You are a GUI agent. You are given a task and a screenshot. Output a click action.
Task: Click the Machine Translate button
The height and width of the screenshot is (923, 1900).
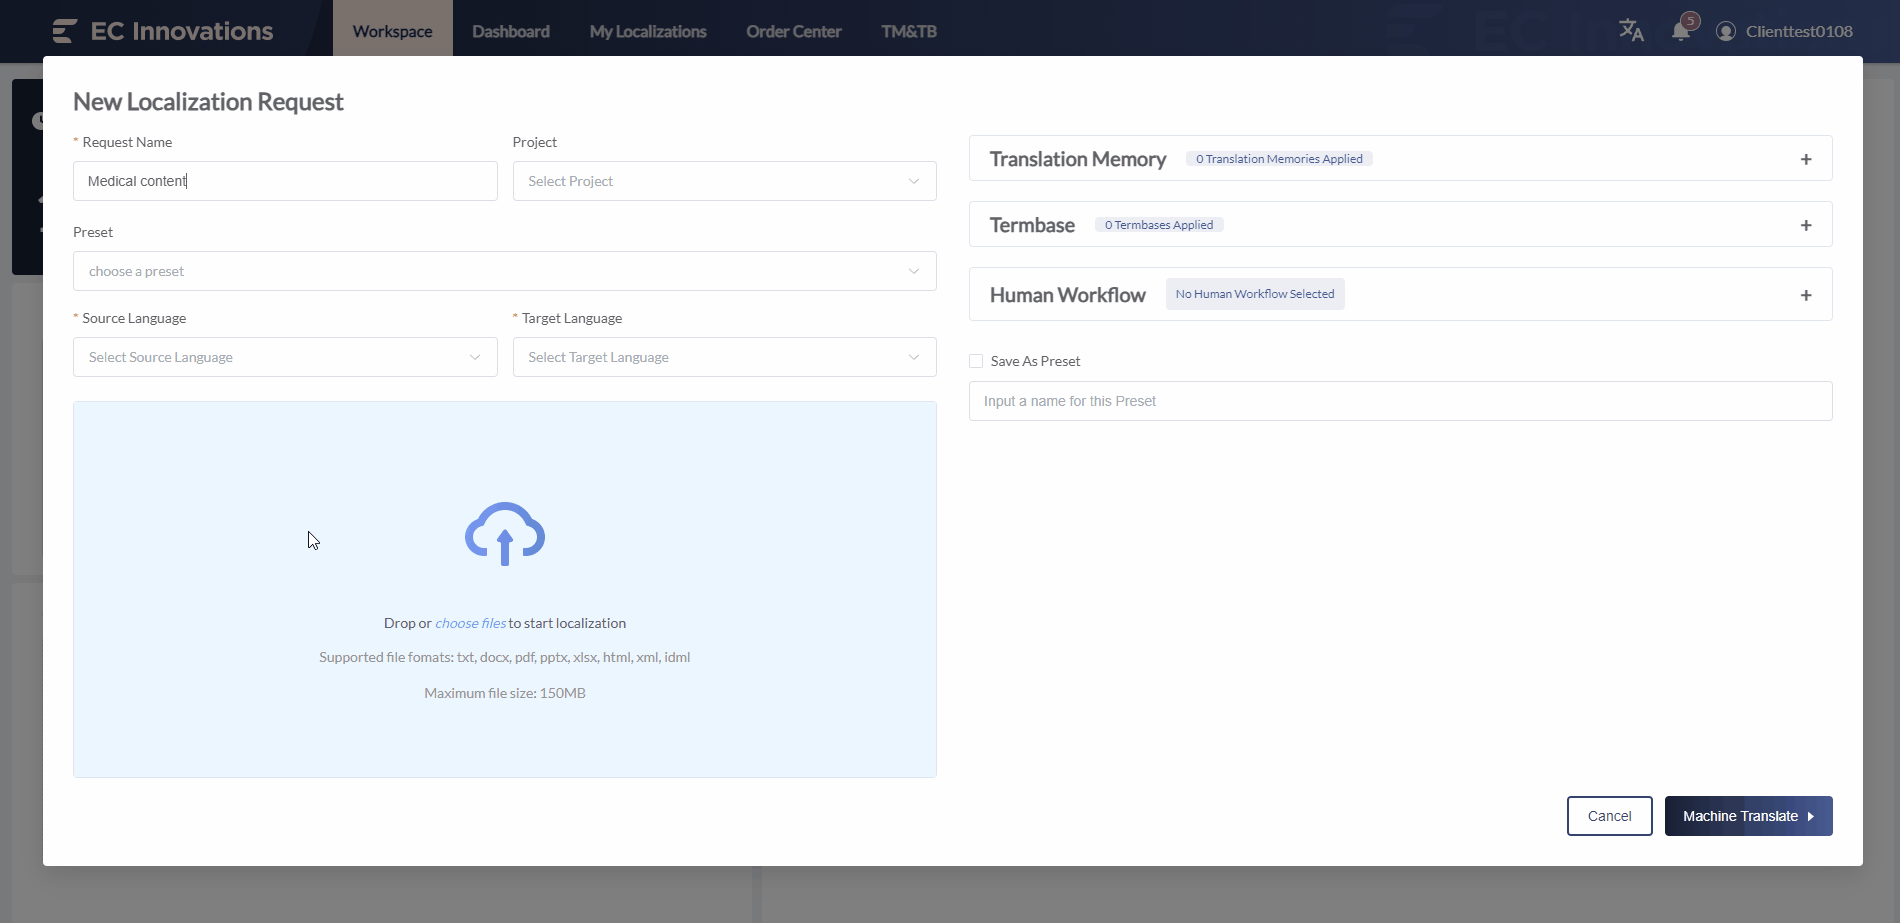point(1748,816)
